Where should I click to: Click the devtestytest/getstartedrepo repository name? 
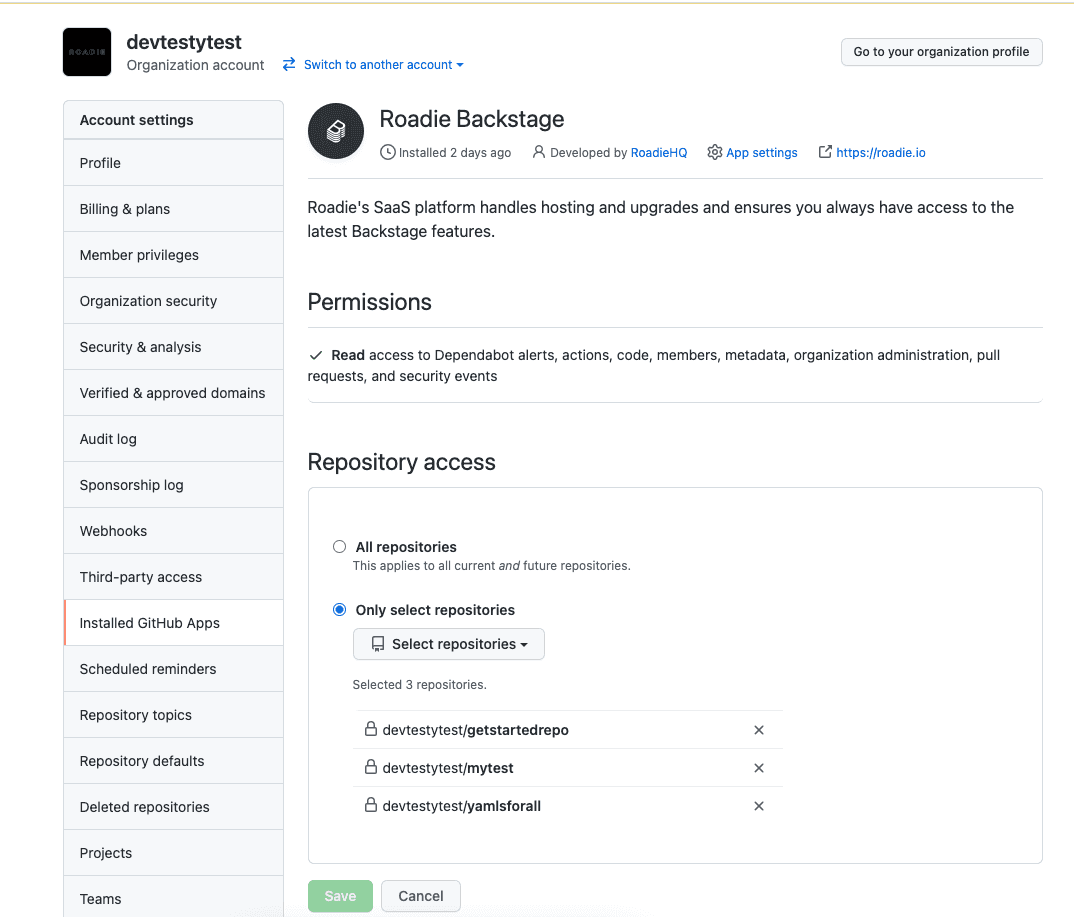point(475,730)
